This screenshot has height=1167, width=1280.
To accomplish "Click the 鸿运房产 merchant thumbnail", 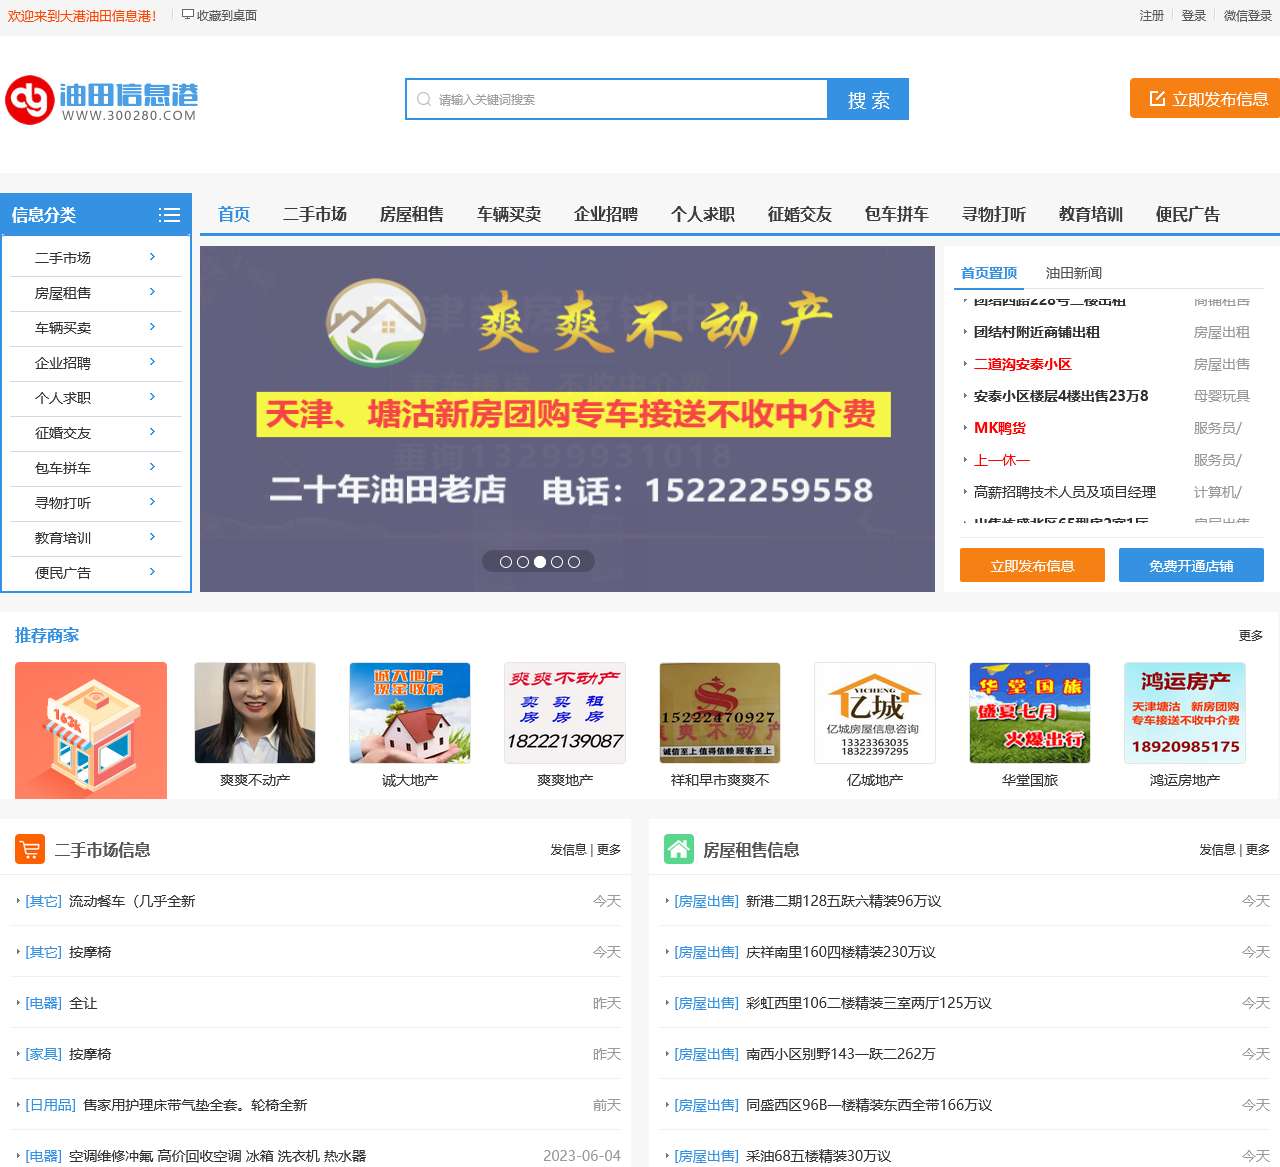I will tap(1184, 713).
